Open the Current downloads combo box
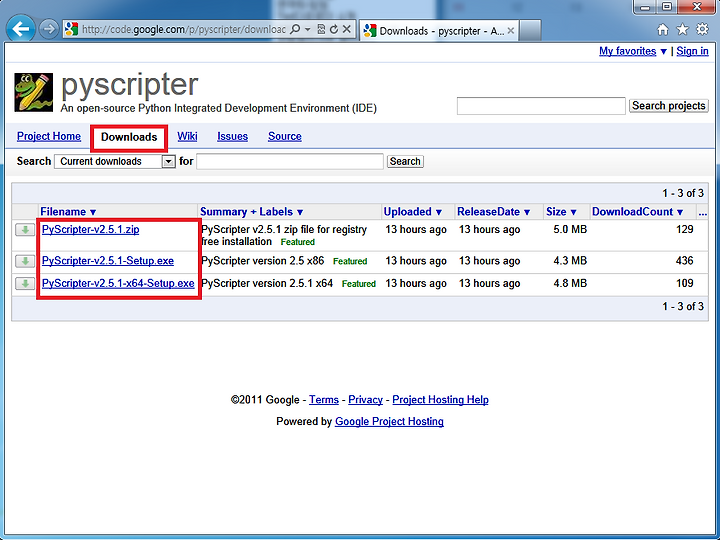This screenshot has width=720, height=540. [115, 162]
